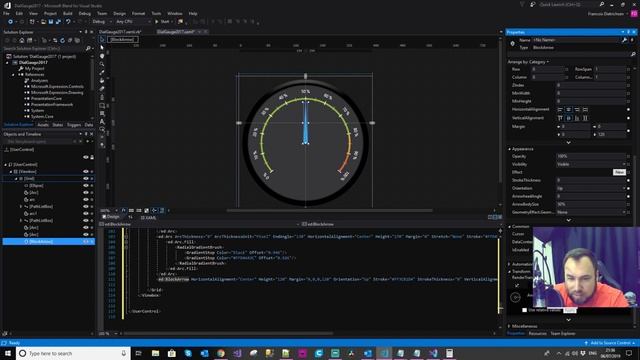This screenshot has width=640, height=360.
Task: Click the Start debugging button
Action: 162,22
